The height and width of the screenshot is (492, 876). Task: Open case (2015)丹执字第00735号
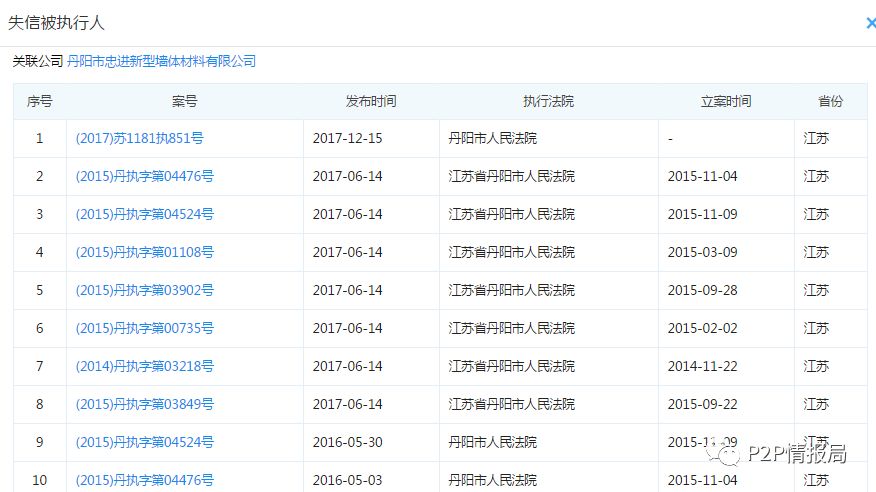pos(145,328)
